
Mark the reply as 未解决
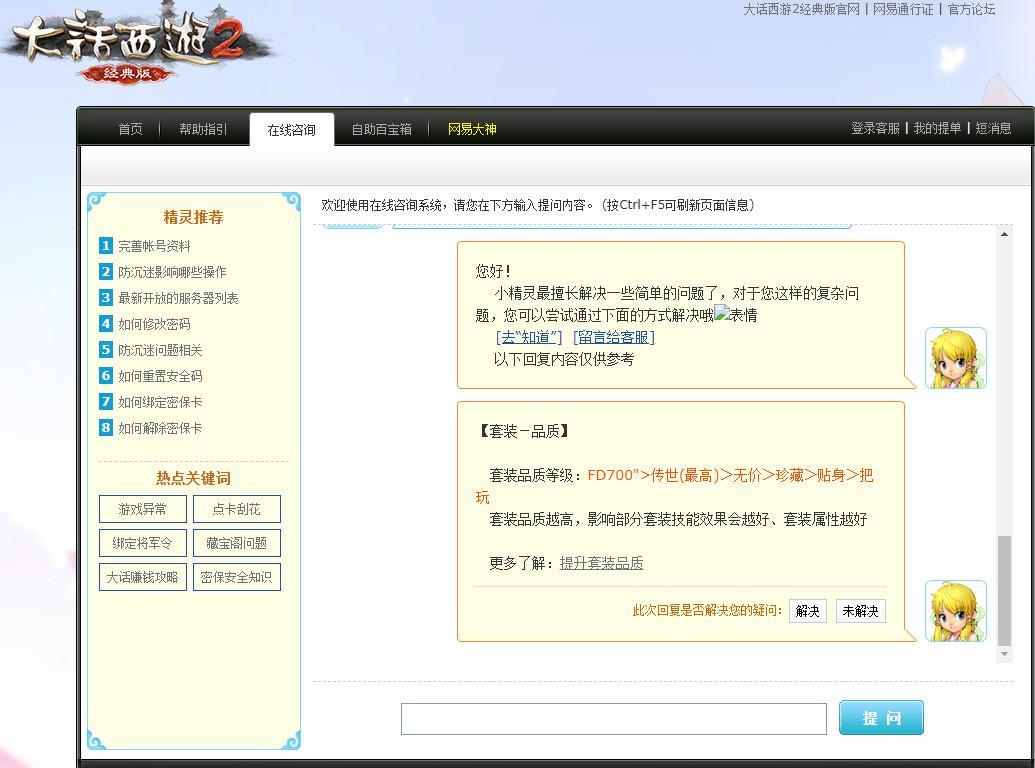[860, 611]
